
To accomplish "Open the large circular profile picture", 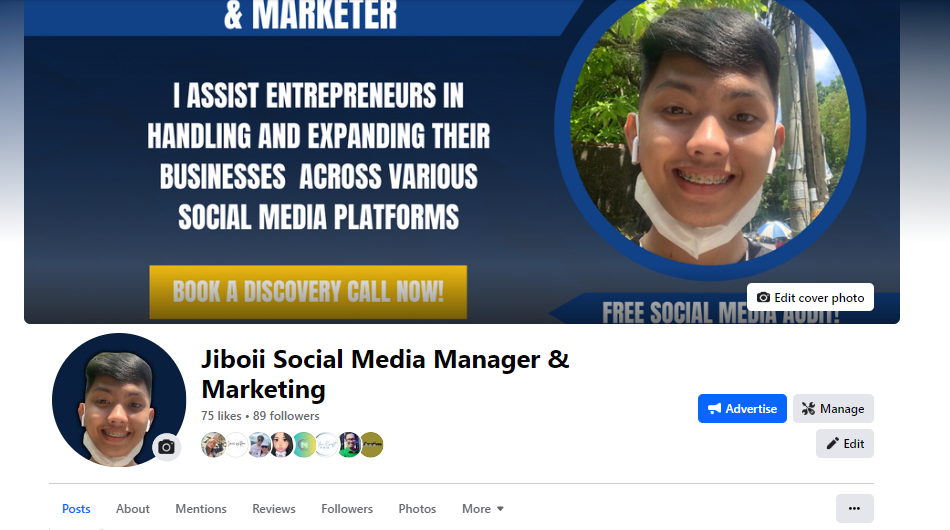I will (x=119, y=400).
